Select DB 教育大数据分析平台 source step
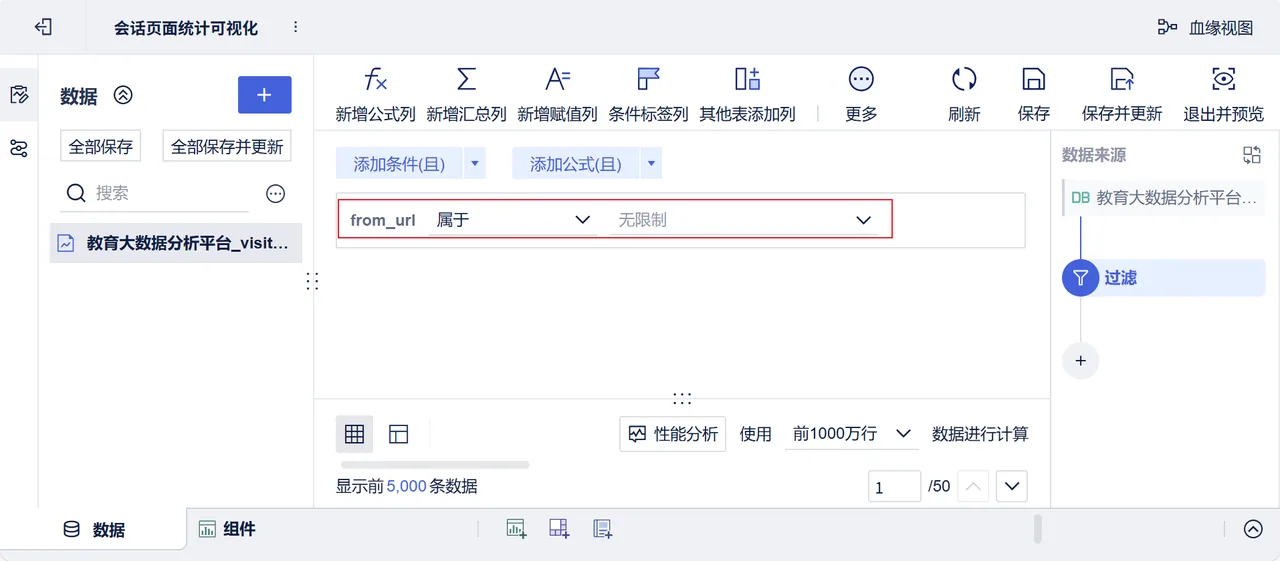 pos(1164,198)
